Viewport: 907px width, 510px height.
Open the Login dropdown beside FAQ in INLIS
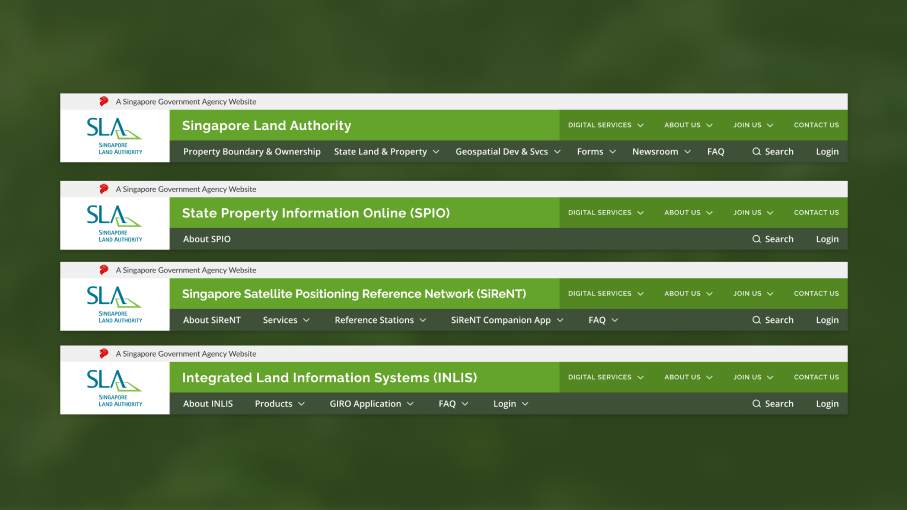click(x=511, y=404)
